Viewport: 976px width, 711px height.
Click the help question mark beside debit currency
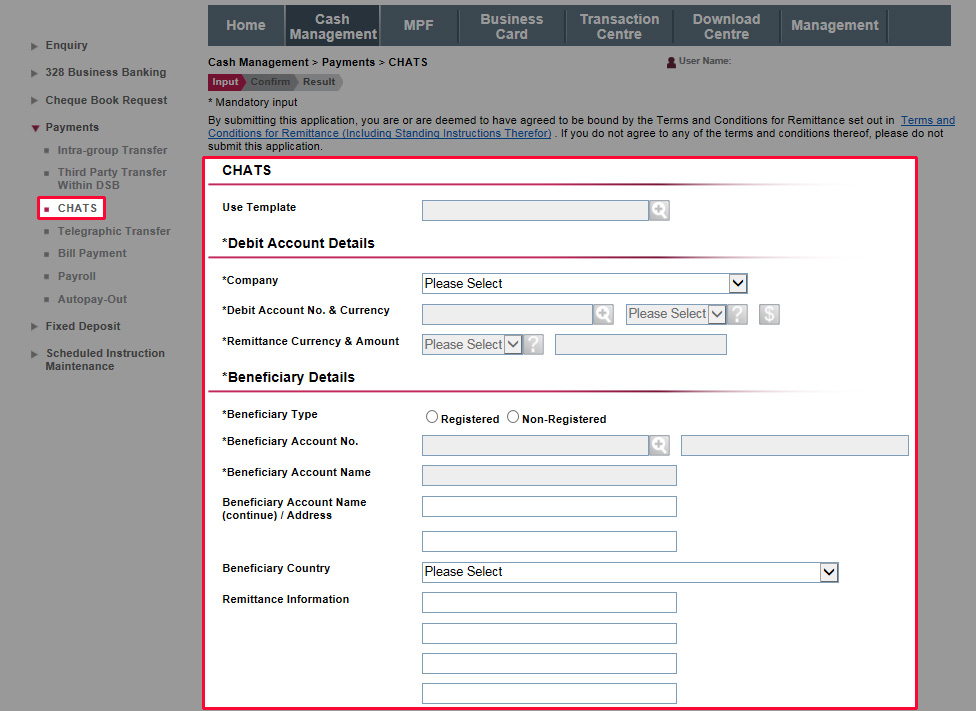pyautogui.click(x=738, y=314)
